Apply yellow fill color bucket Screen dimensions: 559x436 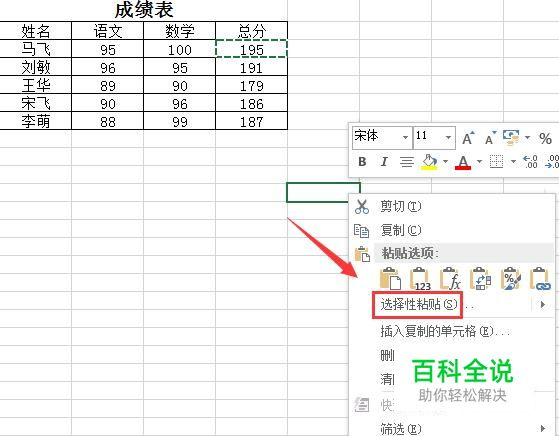(x=430, y=162)
